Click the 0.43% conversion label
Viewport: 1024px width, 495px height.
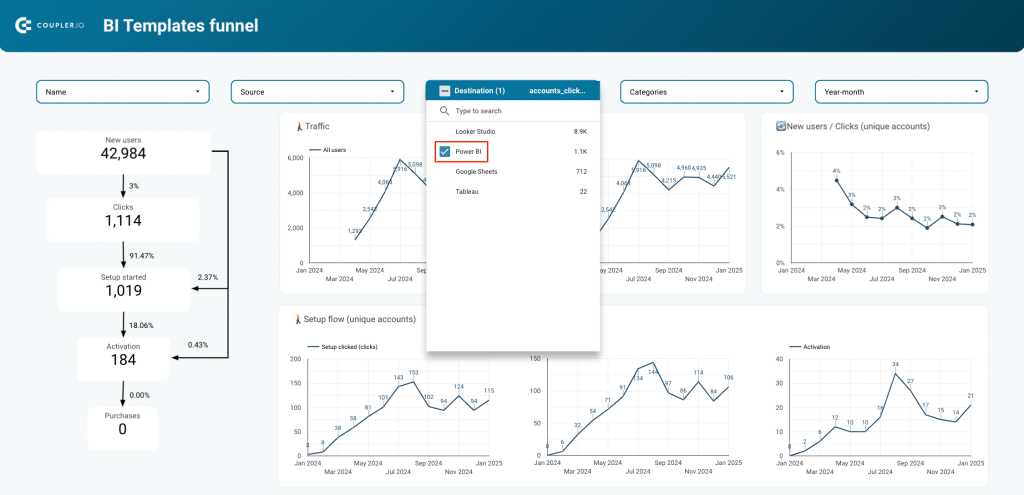[198, 345]
